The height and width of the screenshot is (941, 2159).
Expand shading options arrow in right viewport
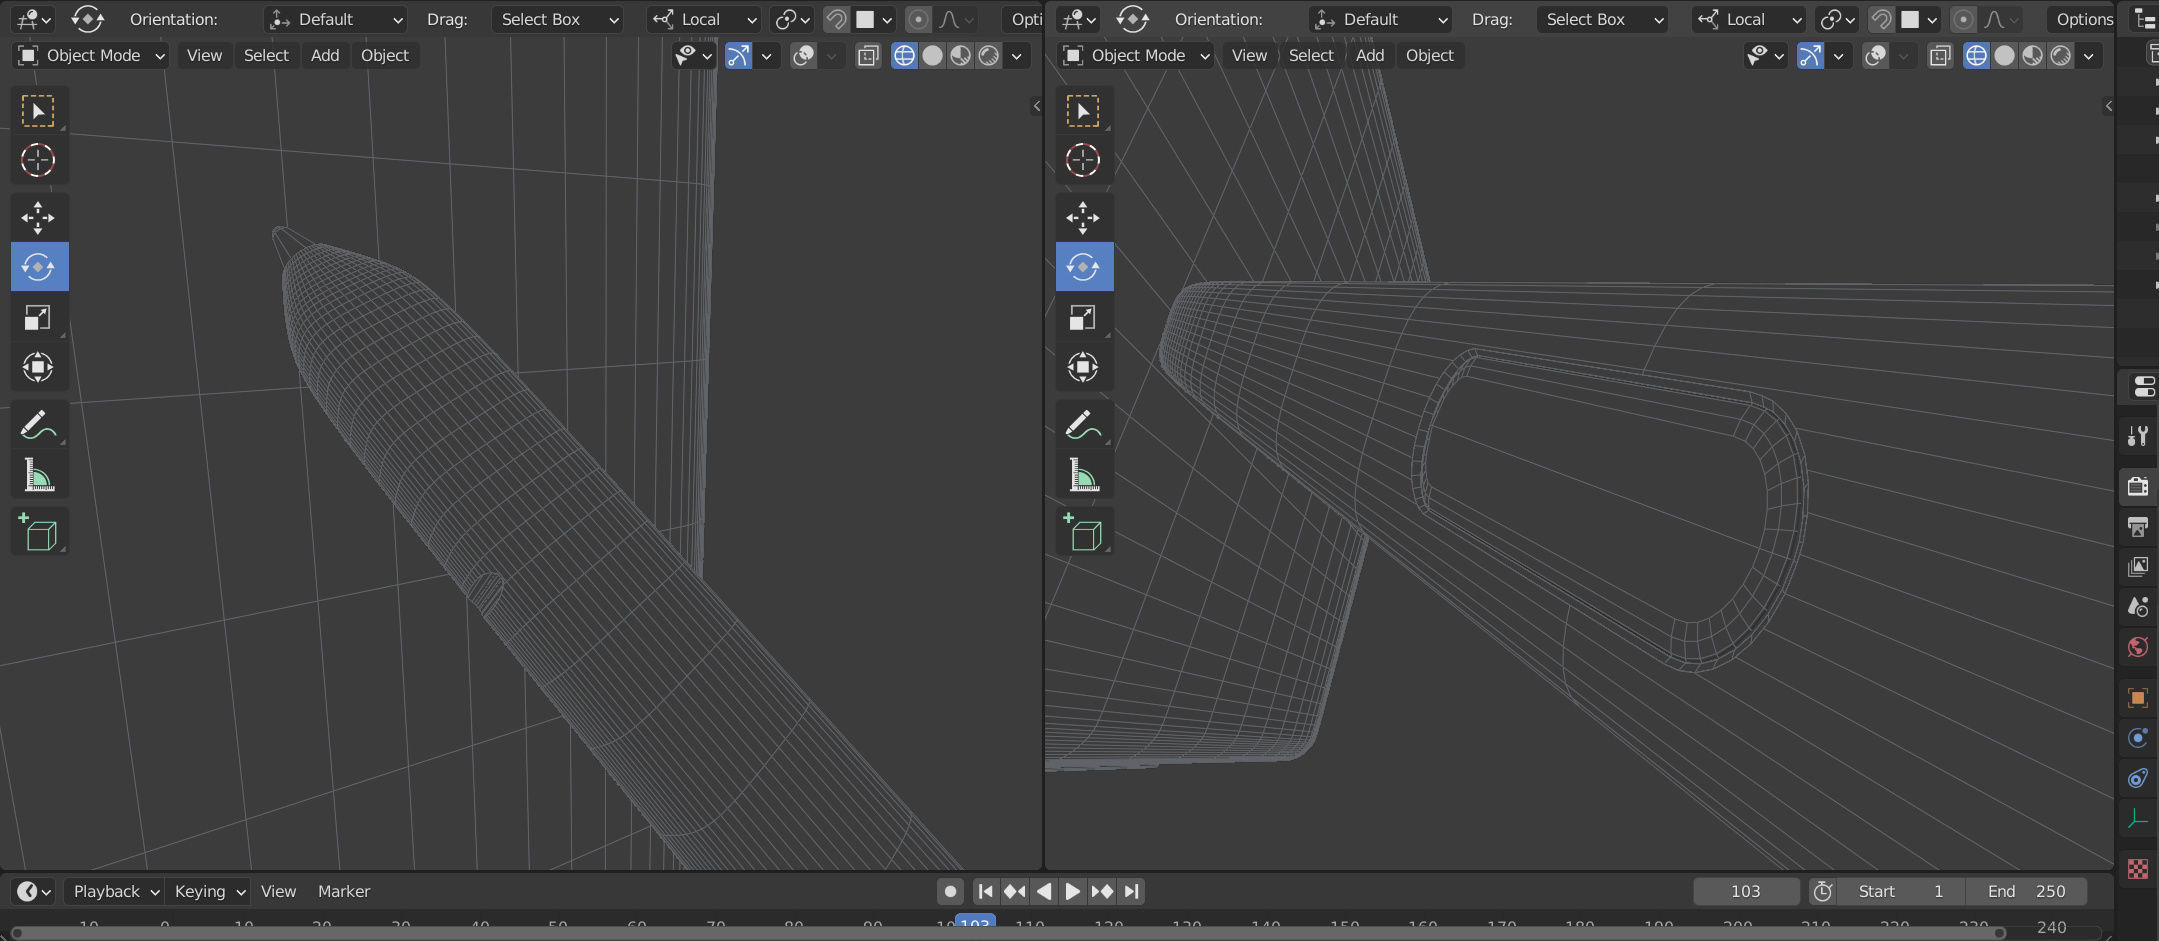(x=2089, y=56)
